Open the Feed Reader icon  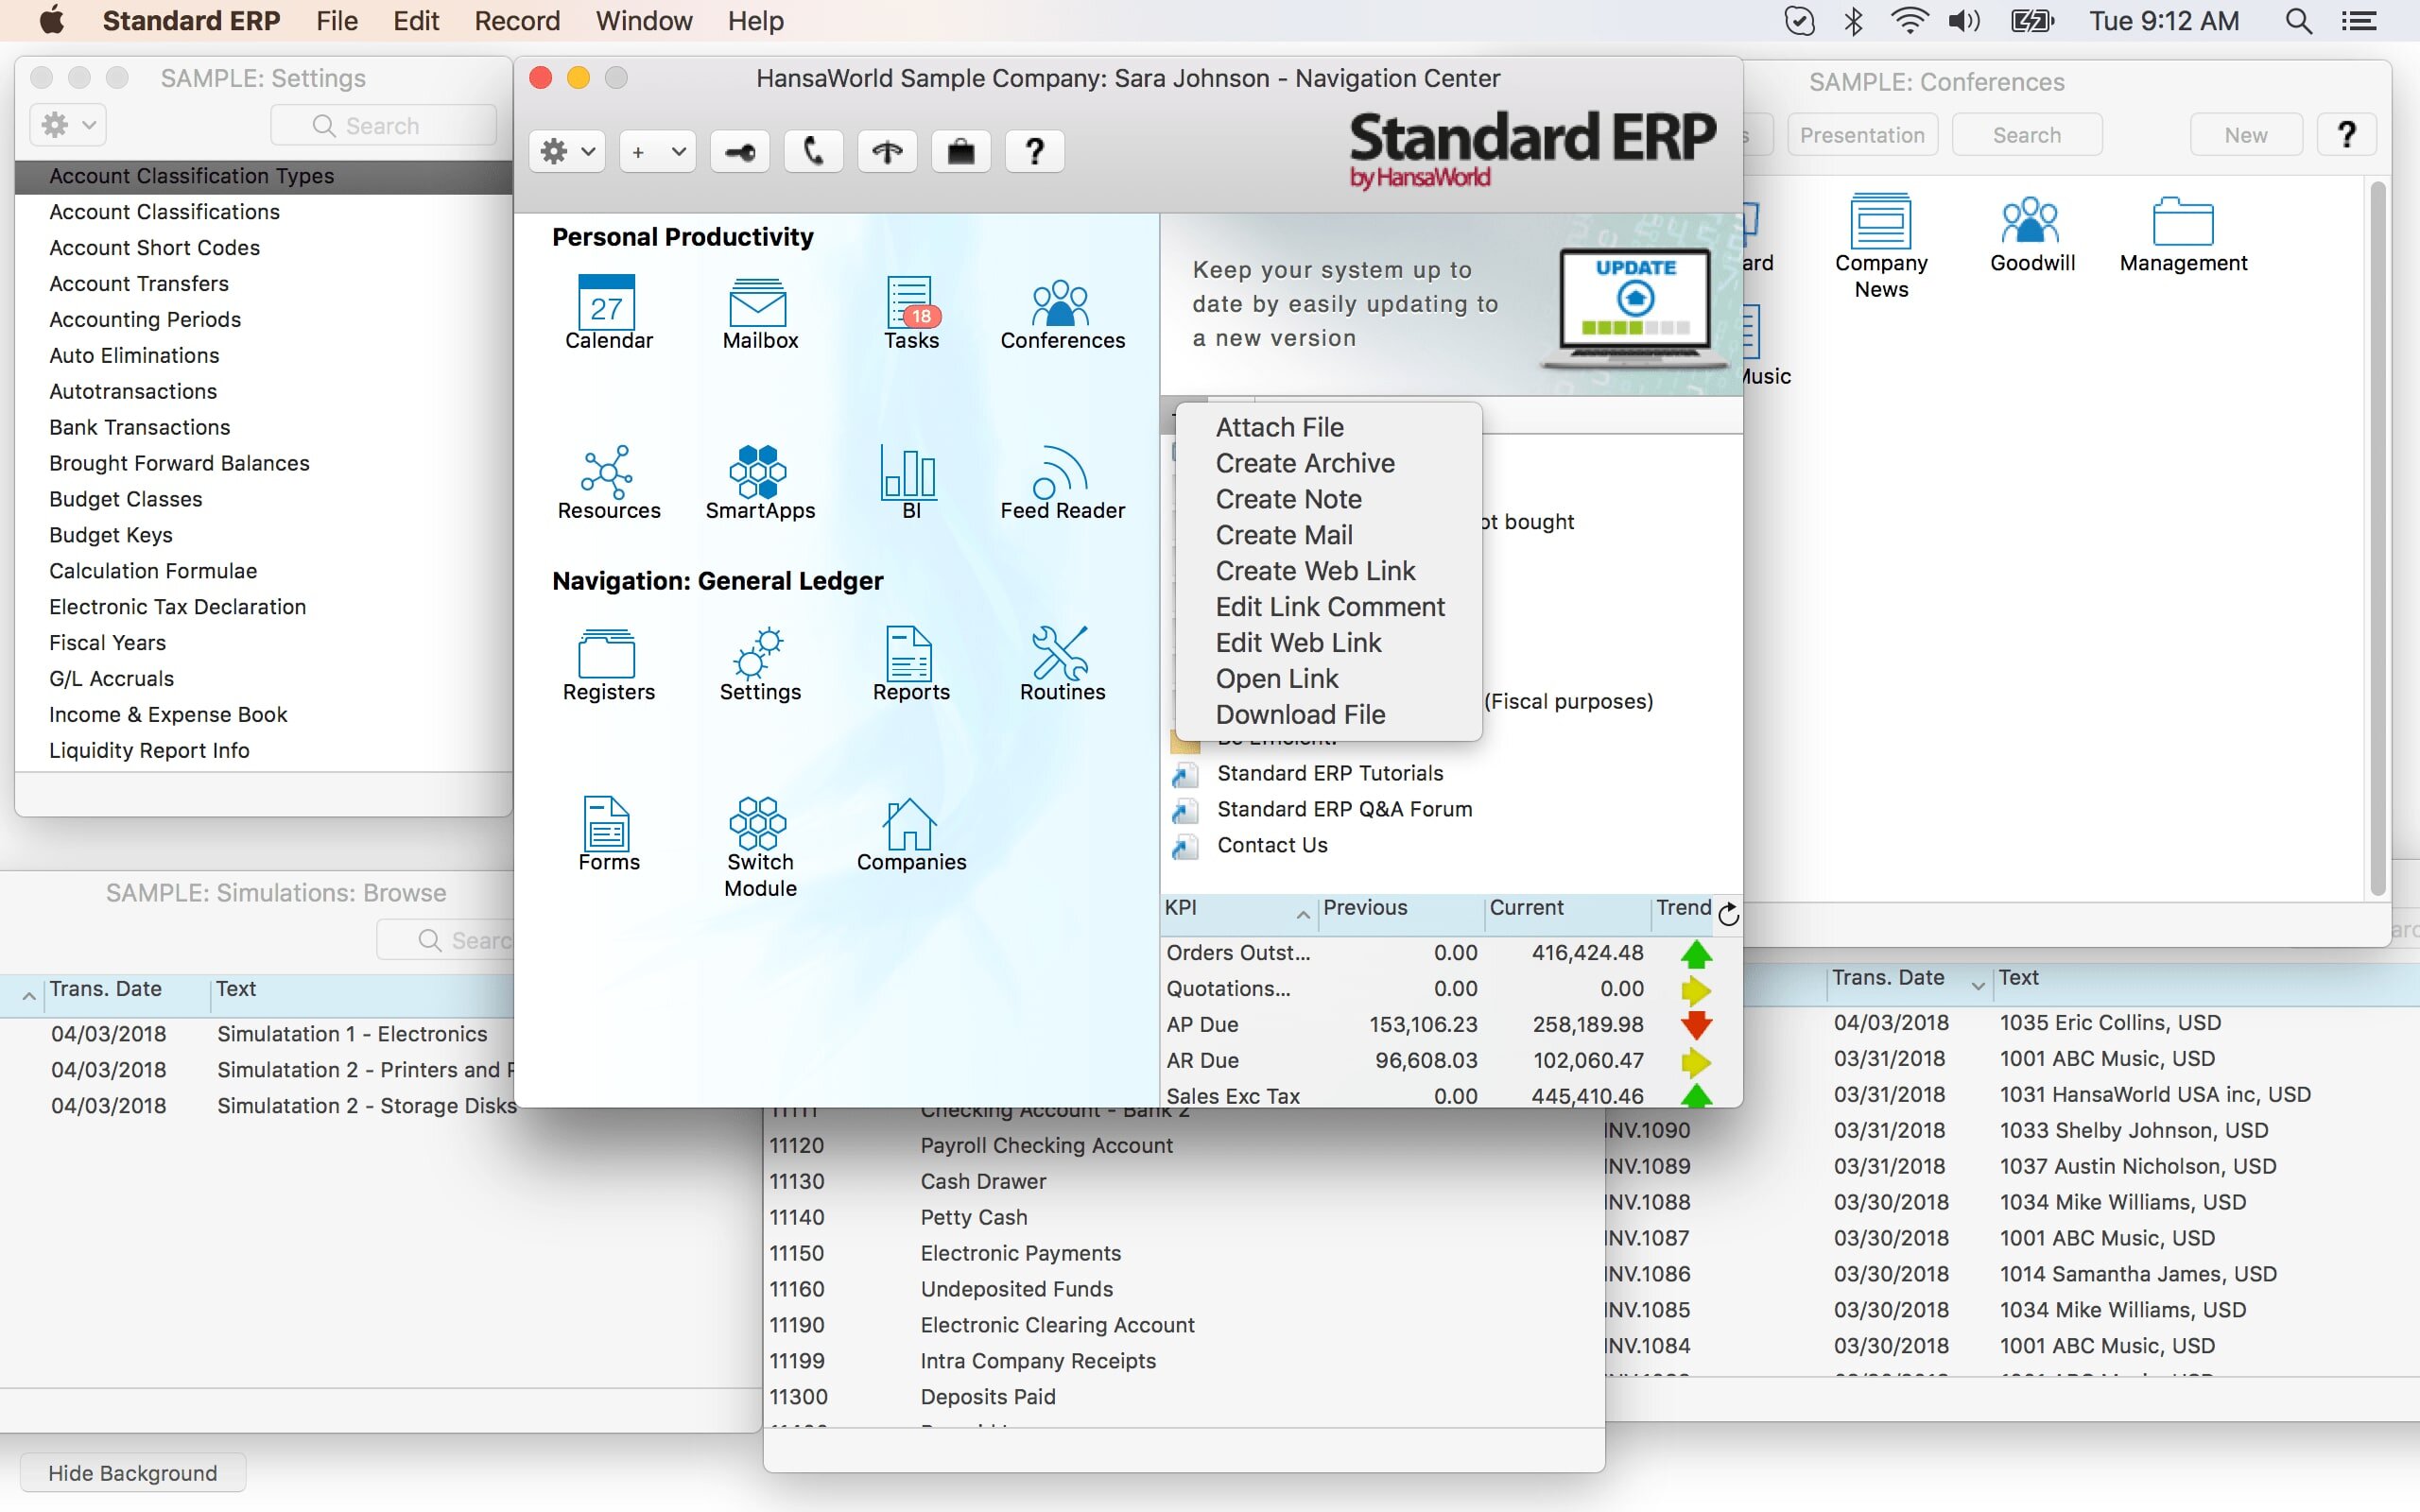[1061, 472]
